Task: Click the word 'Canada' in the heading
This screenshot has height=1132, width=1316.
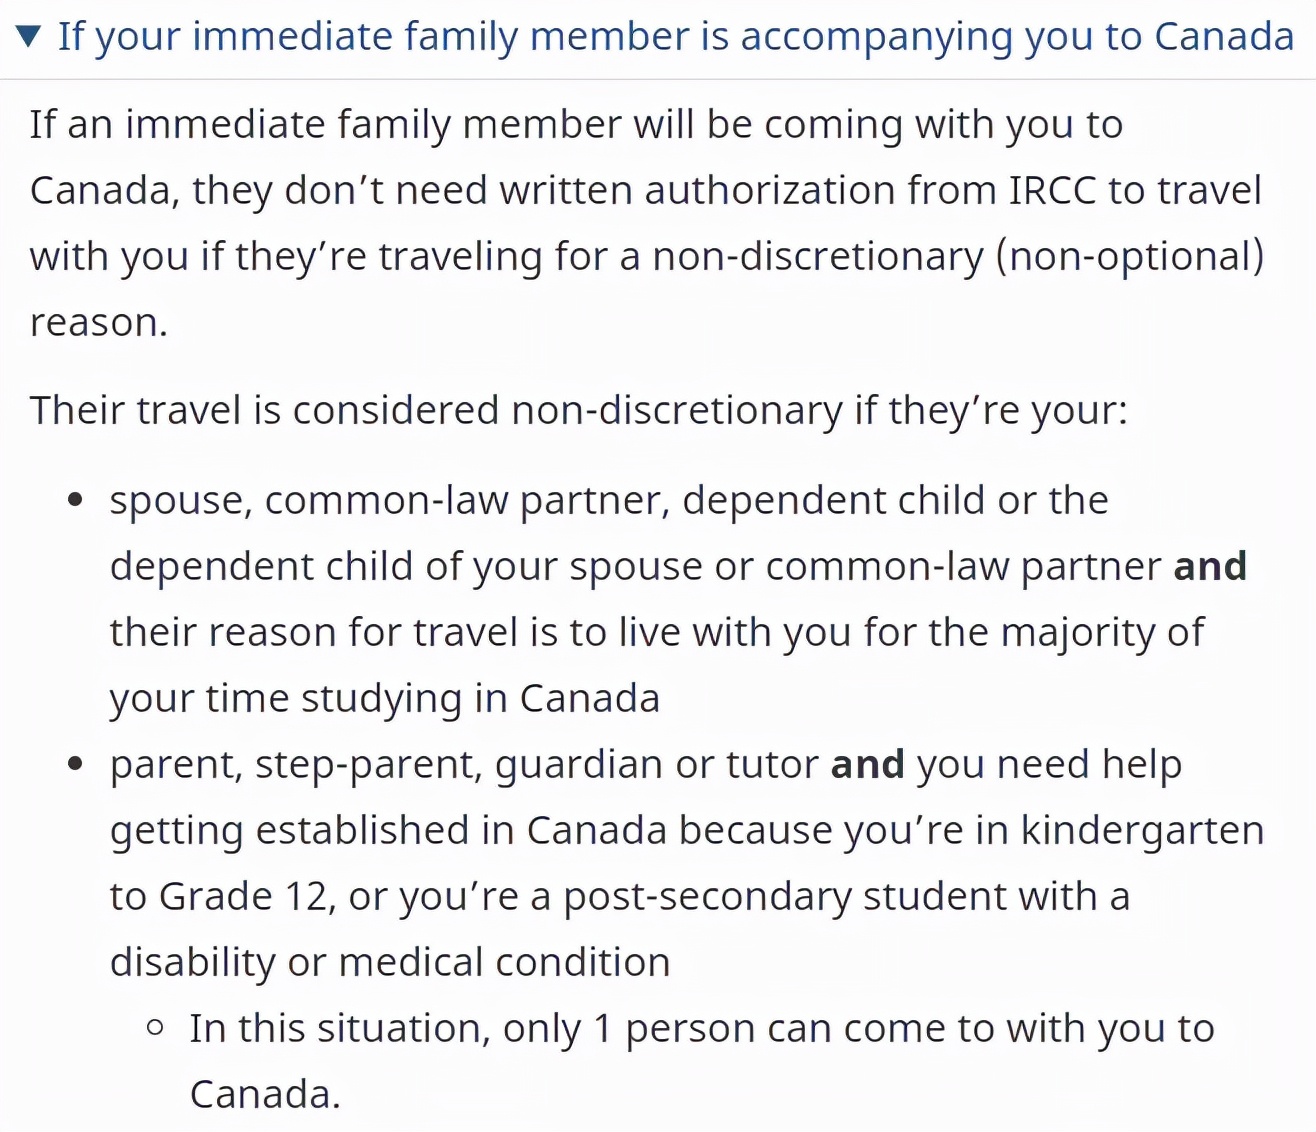Action: 1224,37
